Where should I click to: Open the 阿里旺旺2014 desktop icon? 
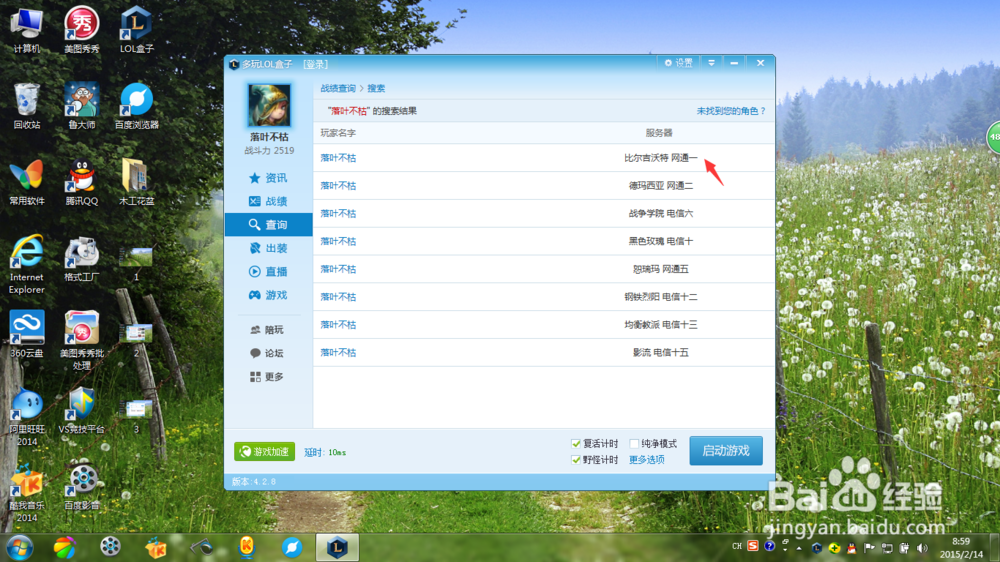26,416
